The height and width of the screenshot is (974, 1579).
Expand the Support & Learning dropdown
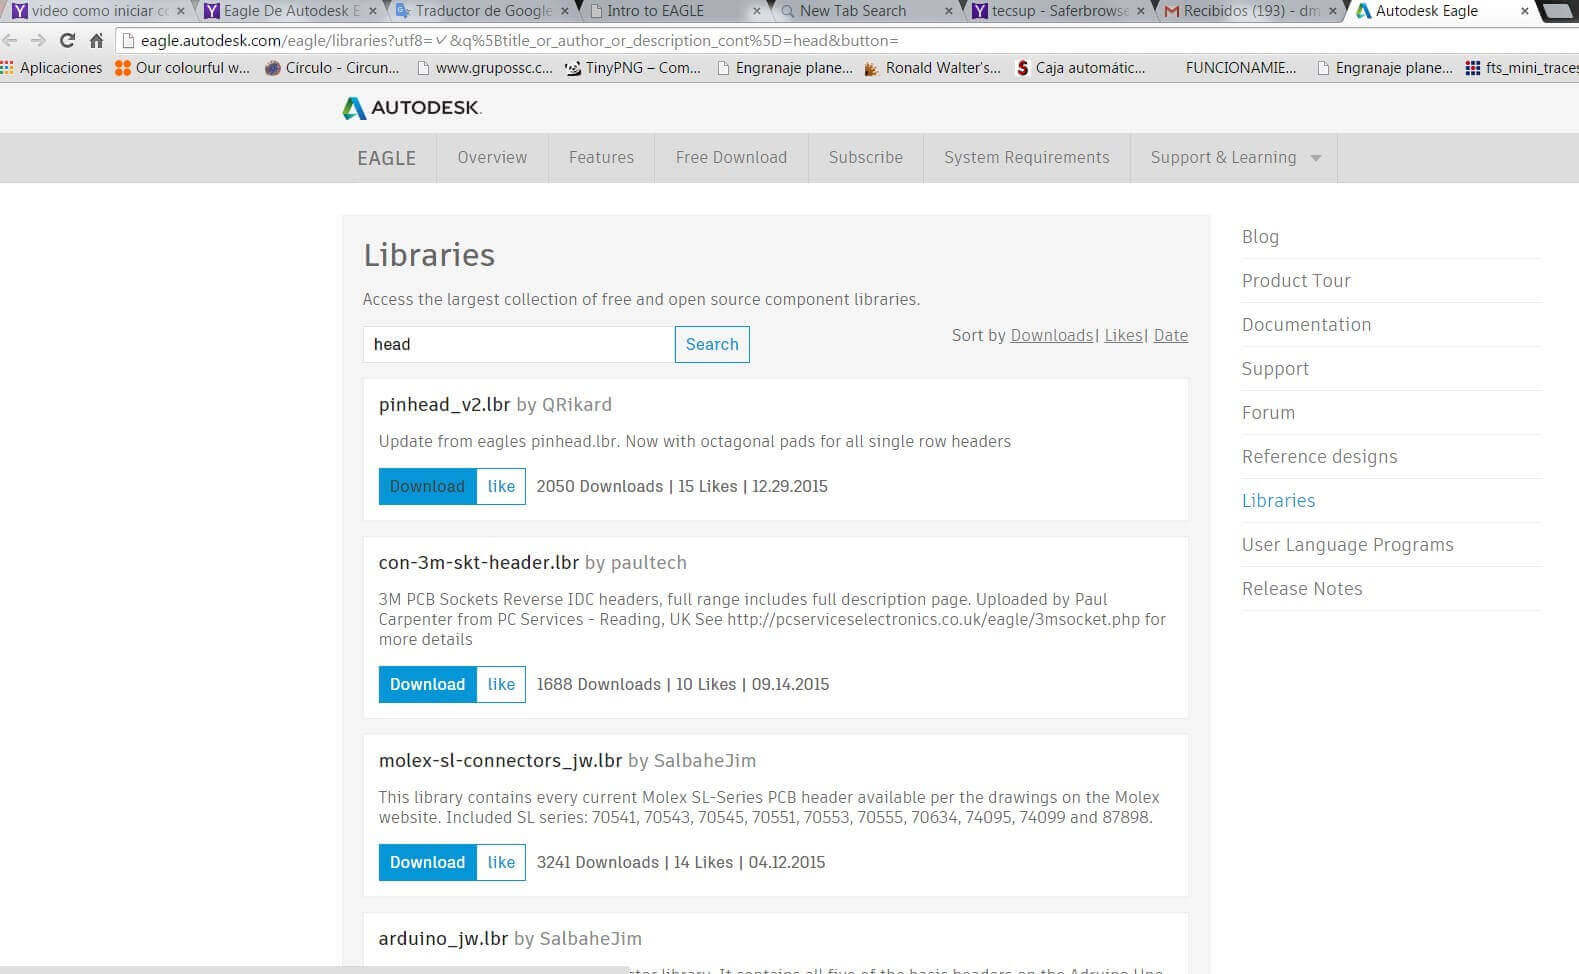click(x=1234, y=158)
